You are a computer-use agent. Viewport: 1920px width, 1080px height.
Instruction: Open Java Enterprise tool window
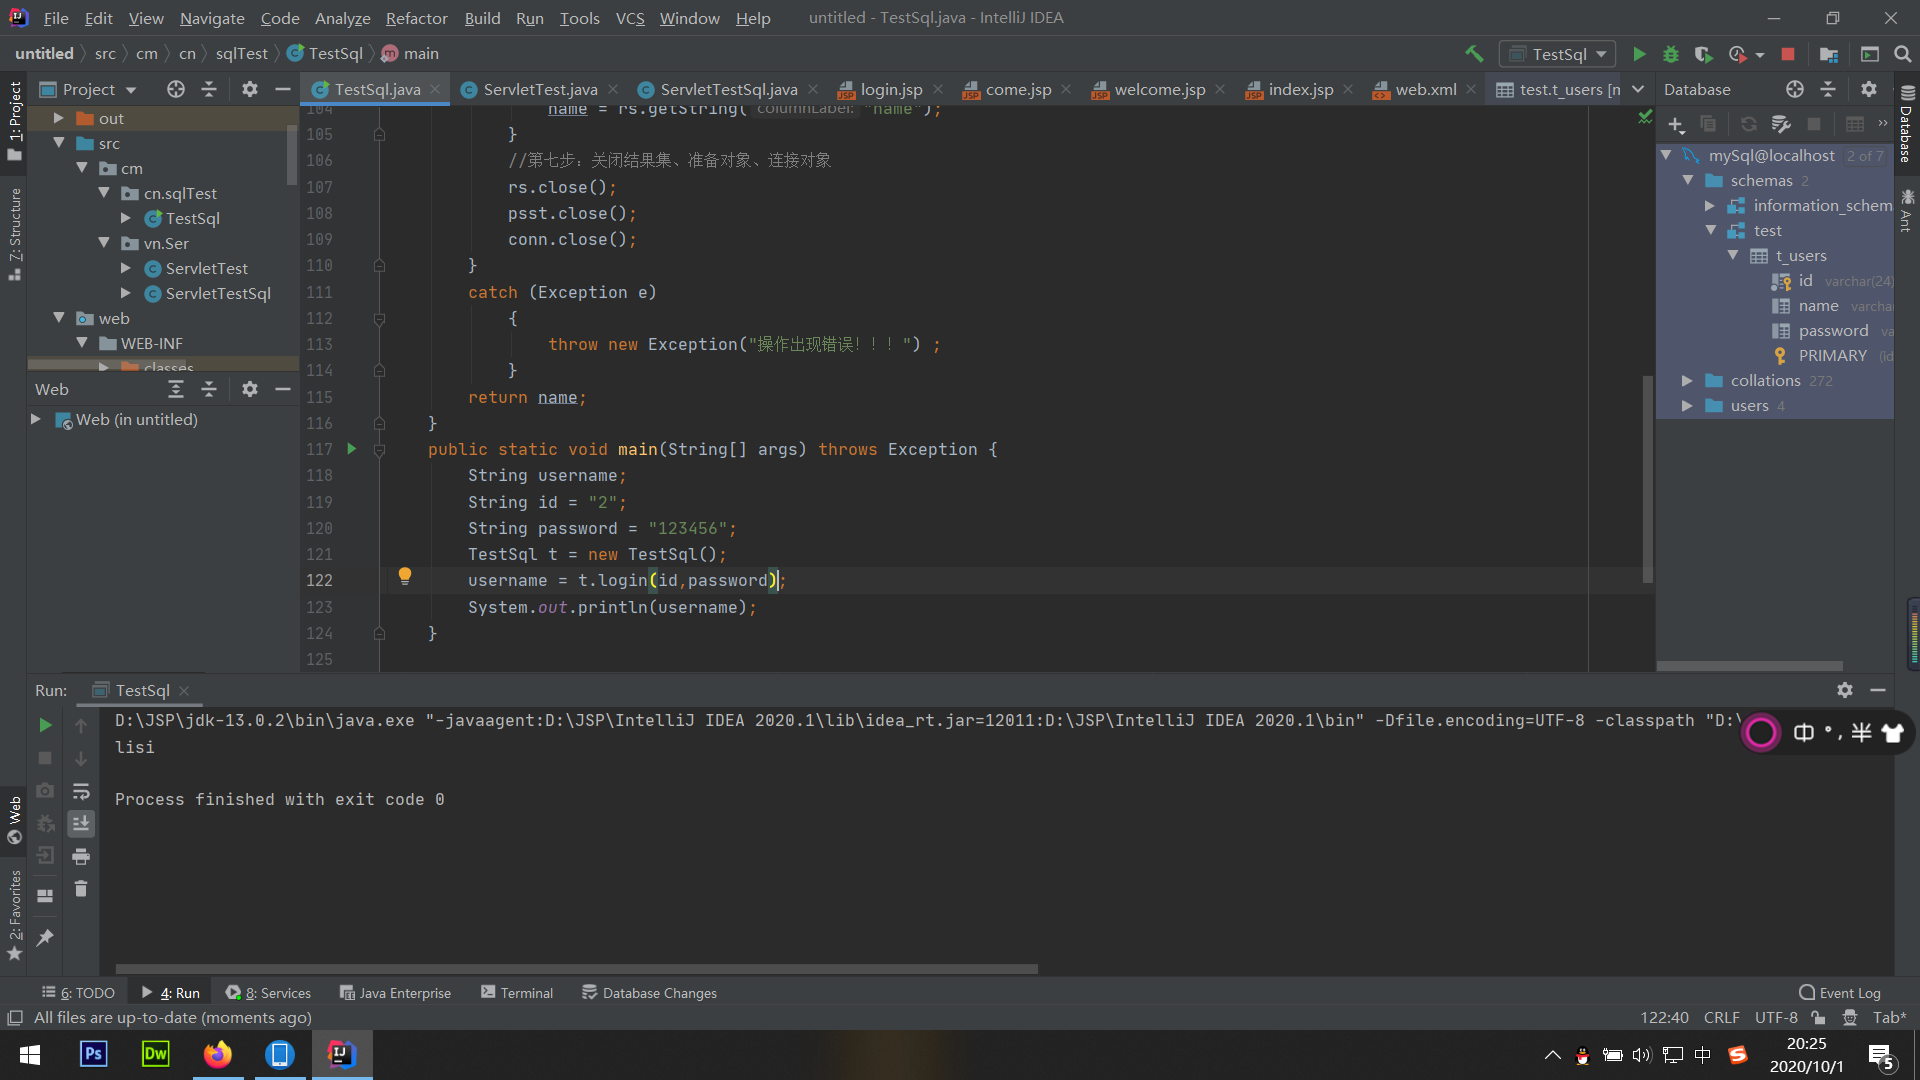click(x=395, y=993)
